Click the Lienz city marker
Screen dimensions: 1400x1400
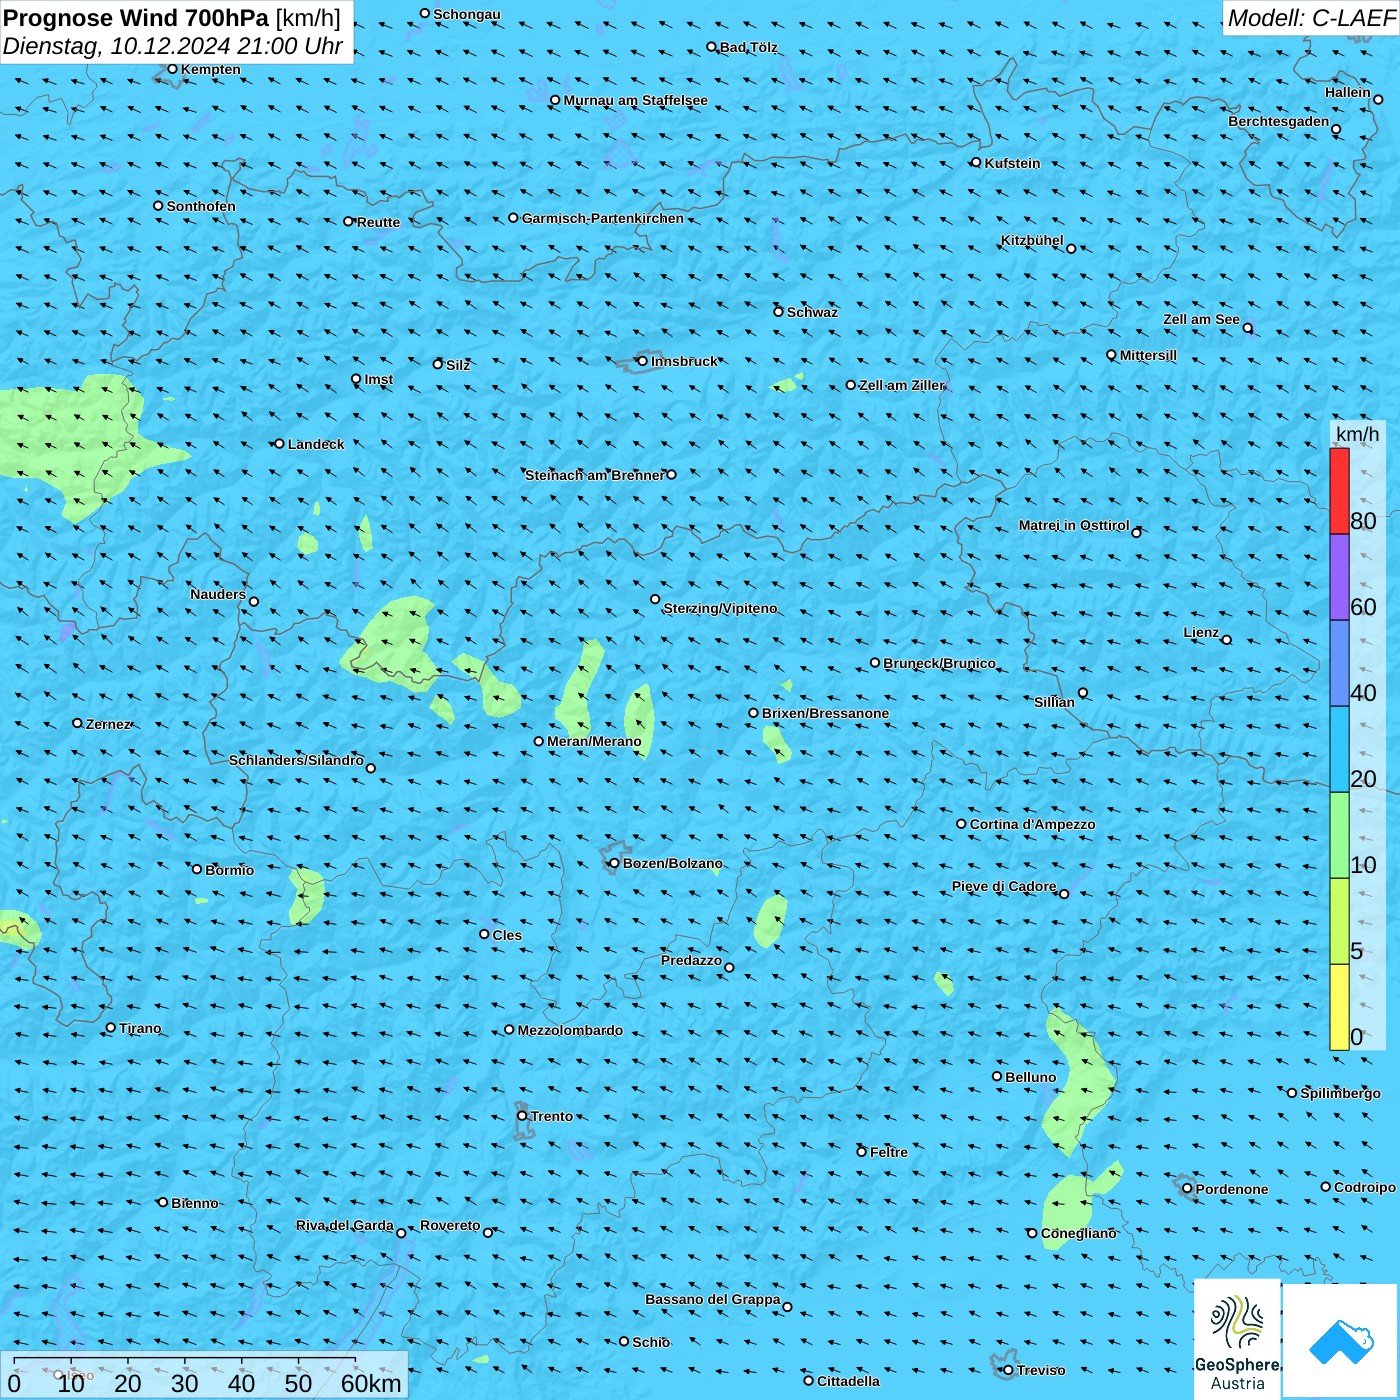(x=1227, y=640)
